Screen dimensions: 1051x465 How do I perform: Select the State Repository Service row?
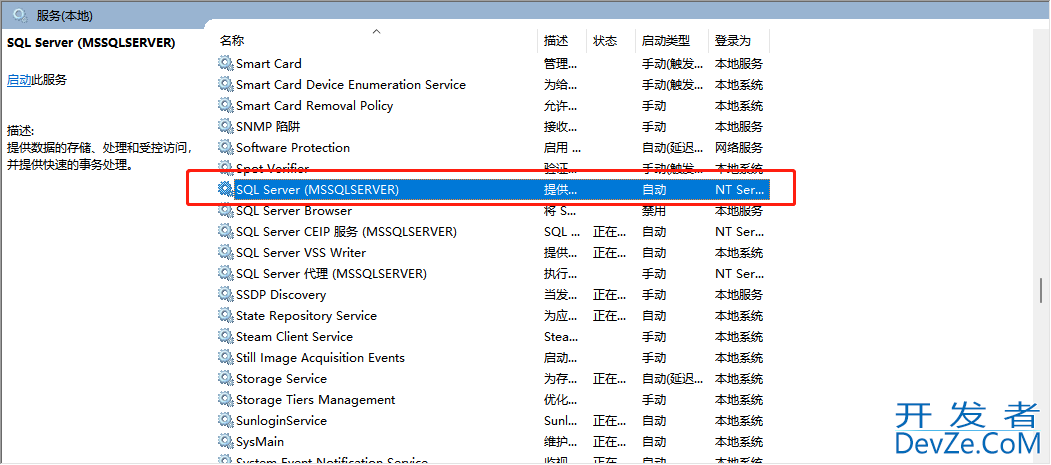493,316
